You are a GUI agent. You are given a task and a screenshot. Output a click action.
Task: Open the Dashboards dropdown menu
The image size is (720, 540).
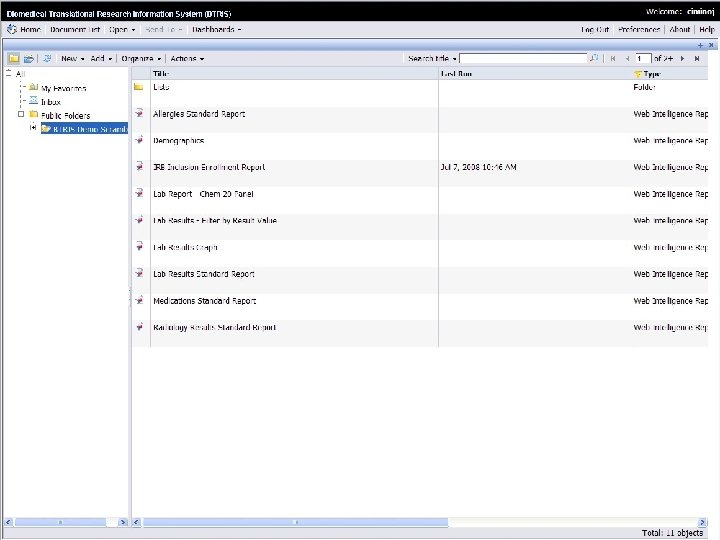pyautogui.click(x=217, y=29)
